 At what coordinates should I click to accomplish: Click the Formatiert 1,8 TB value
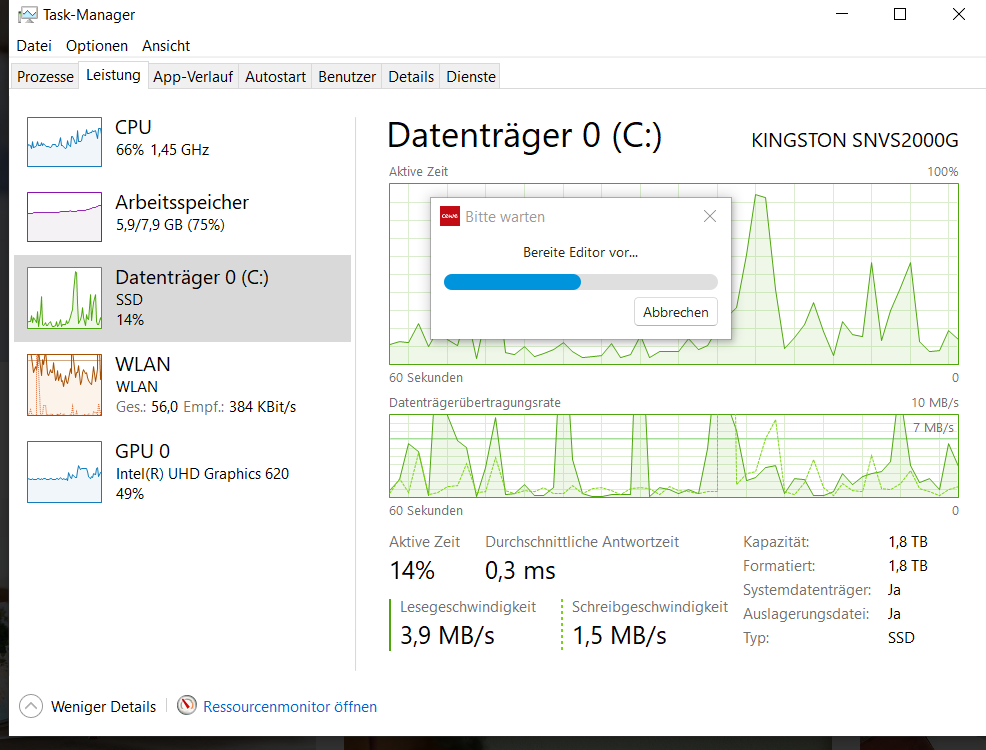pos(907,566)
